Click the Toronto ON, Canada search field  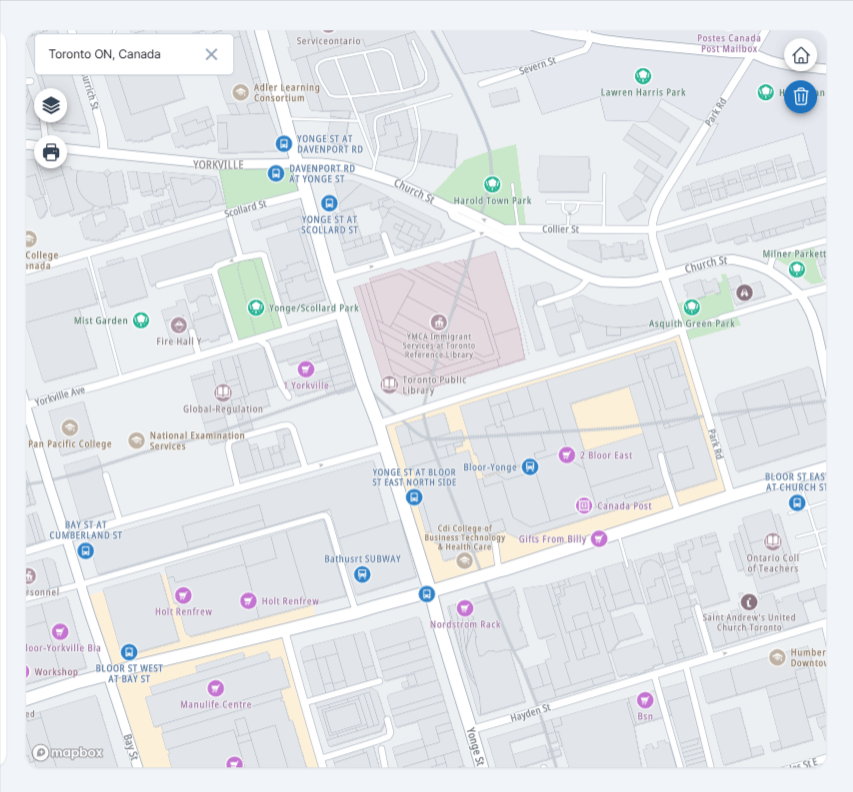(x=134, y=54)
